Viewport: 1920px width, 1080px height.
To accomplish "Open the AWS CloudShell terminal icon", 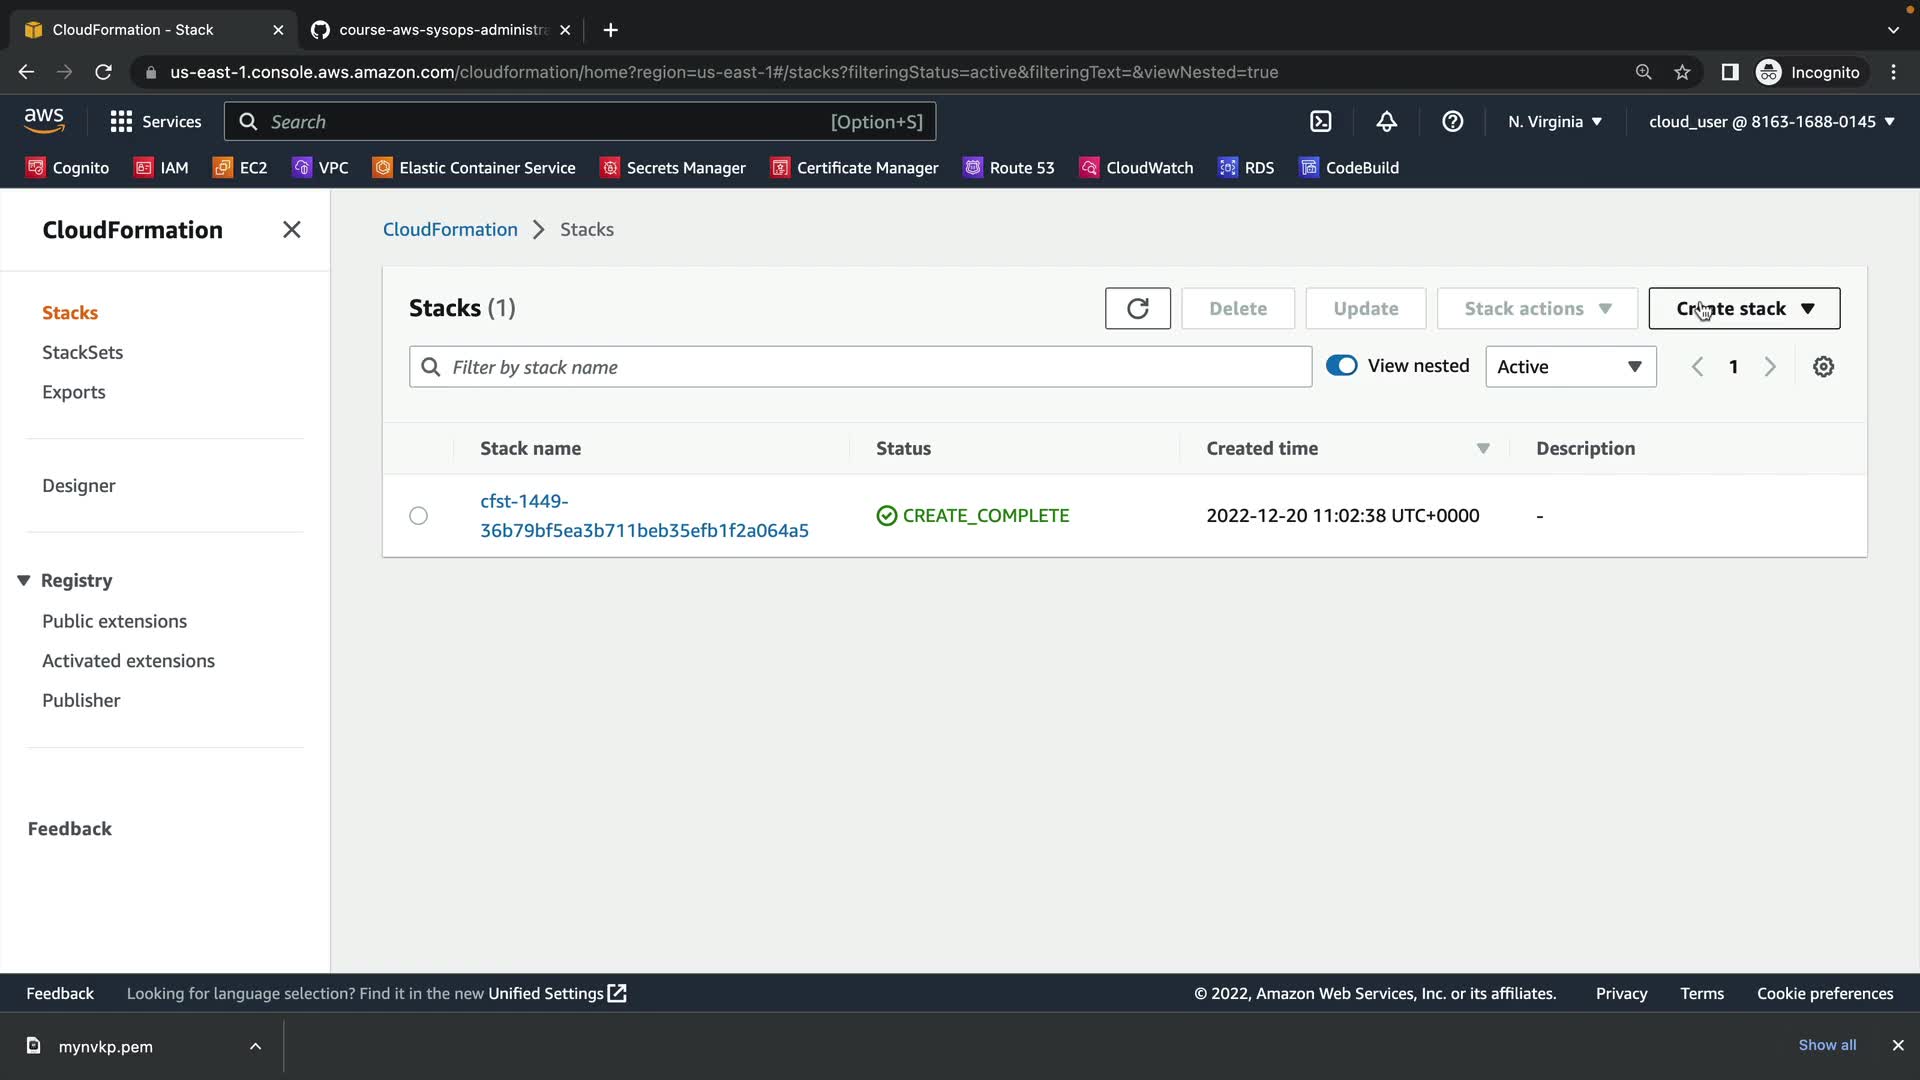I will 1320,121.
